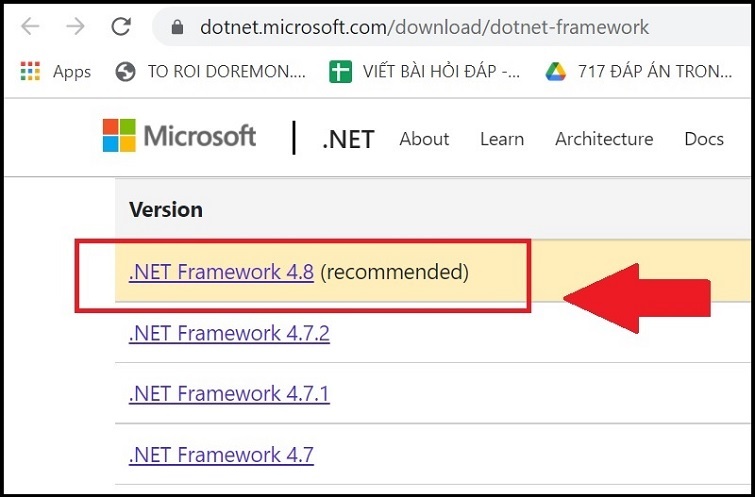This screenshot has height=497, width=755.
Task: Open the Apps grid shortcut
Action: 55,71
